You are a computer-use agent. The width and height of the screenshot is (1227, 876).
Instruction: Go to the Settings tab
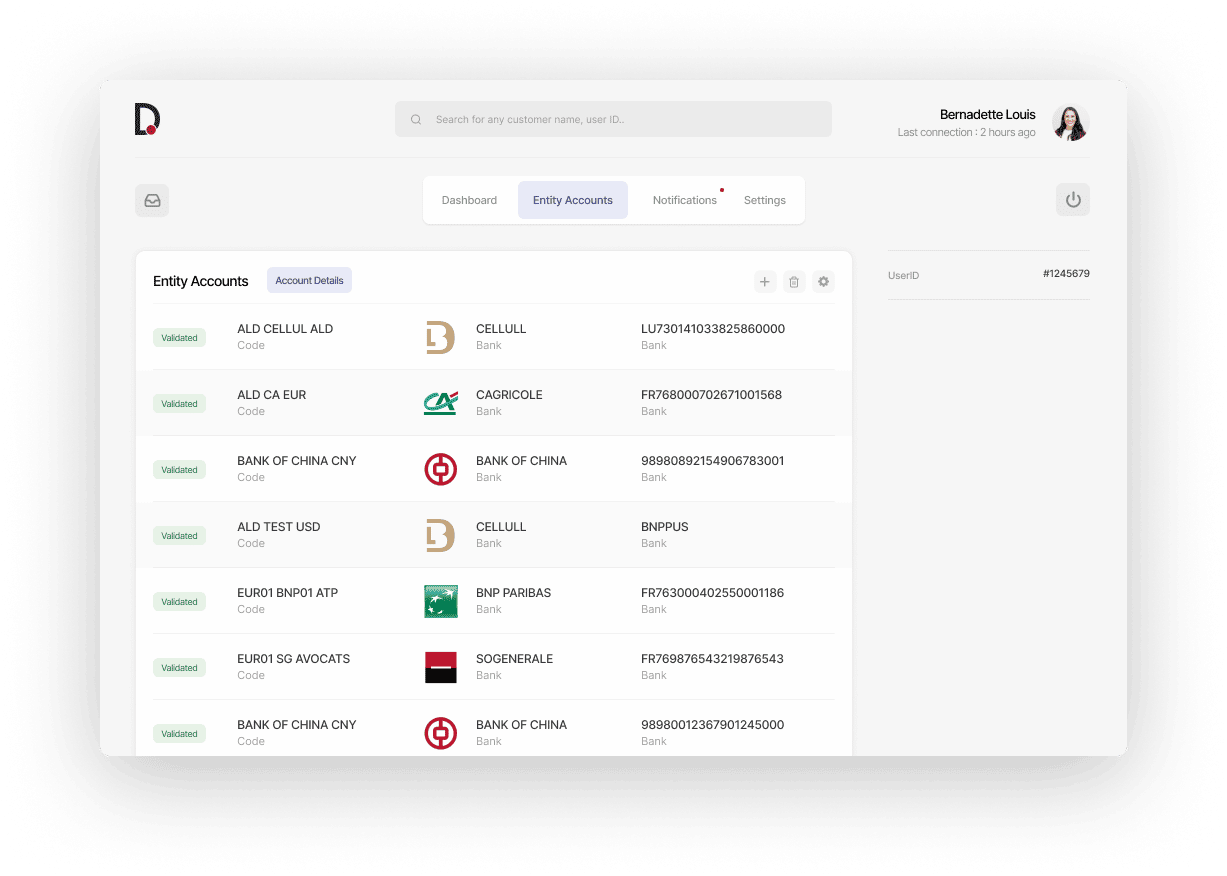point(764,200)
